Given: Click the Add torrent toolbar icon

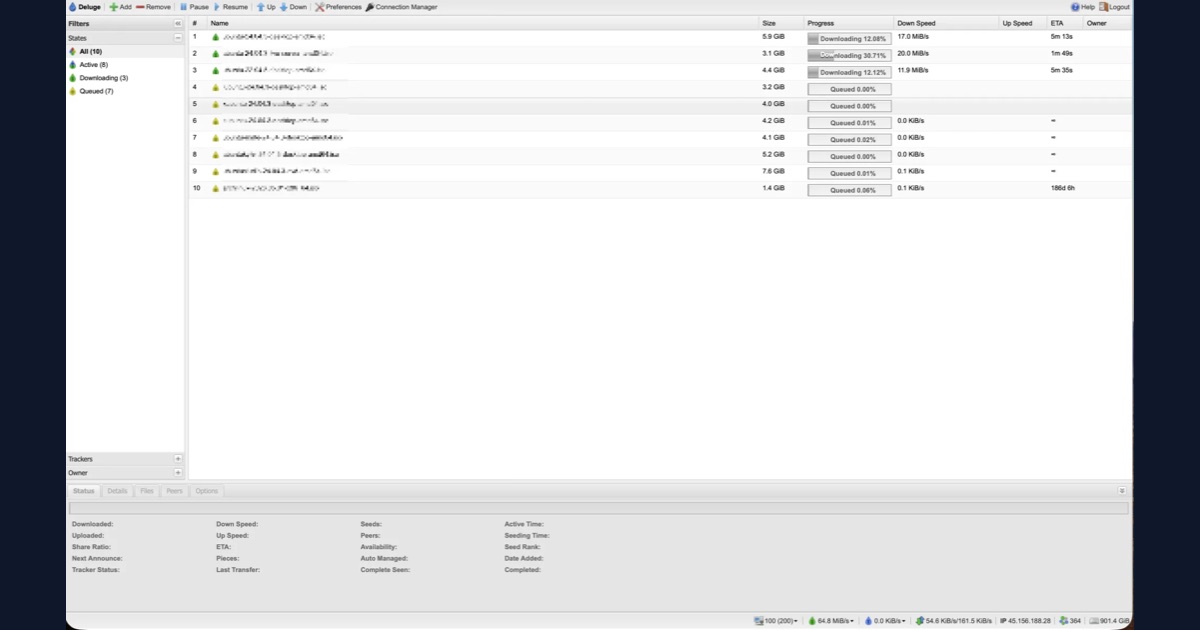Looking at the screenshot, I should (113, 7).
